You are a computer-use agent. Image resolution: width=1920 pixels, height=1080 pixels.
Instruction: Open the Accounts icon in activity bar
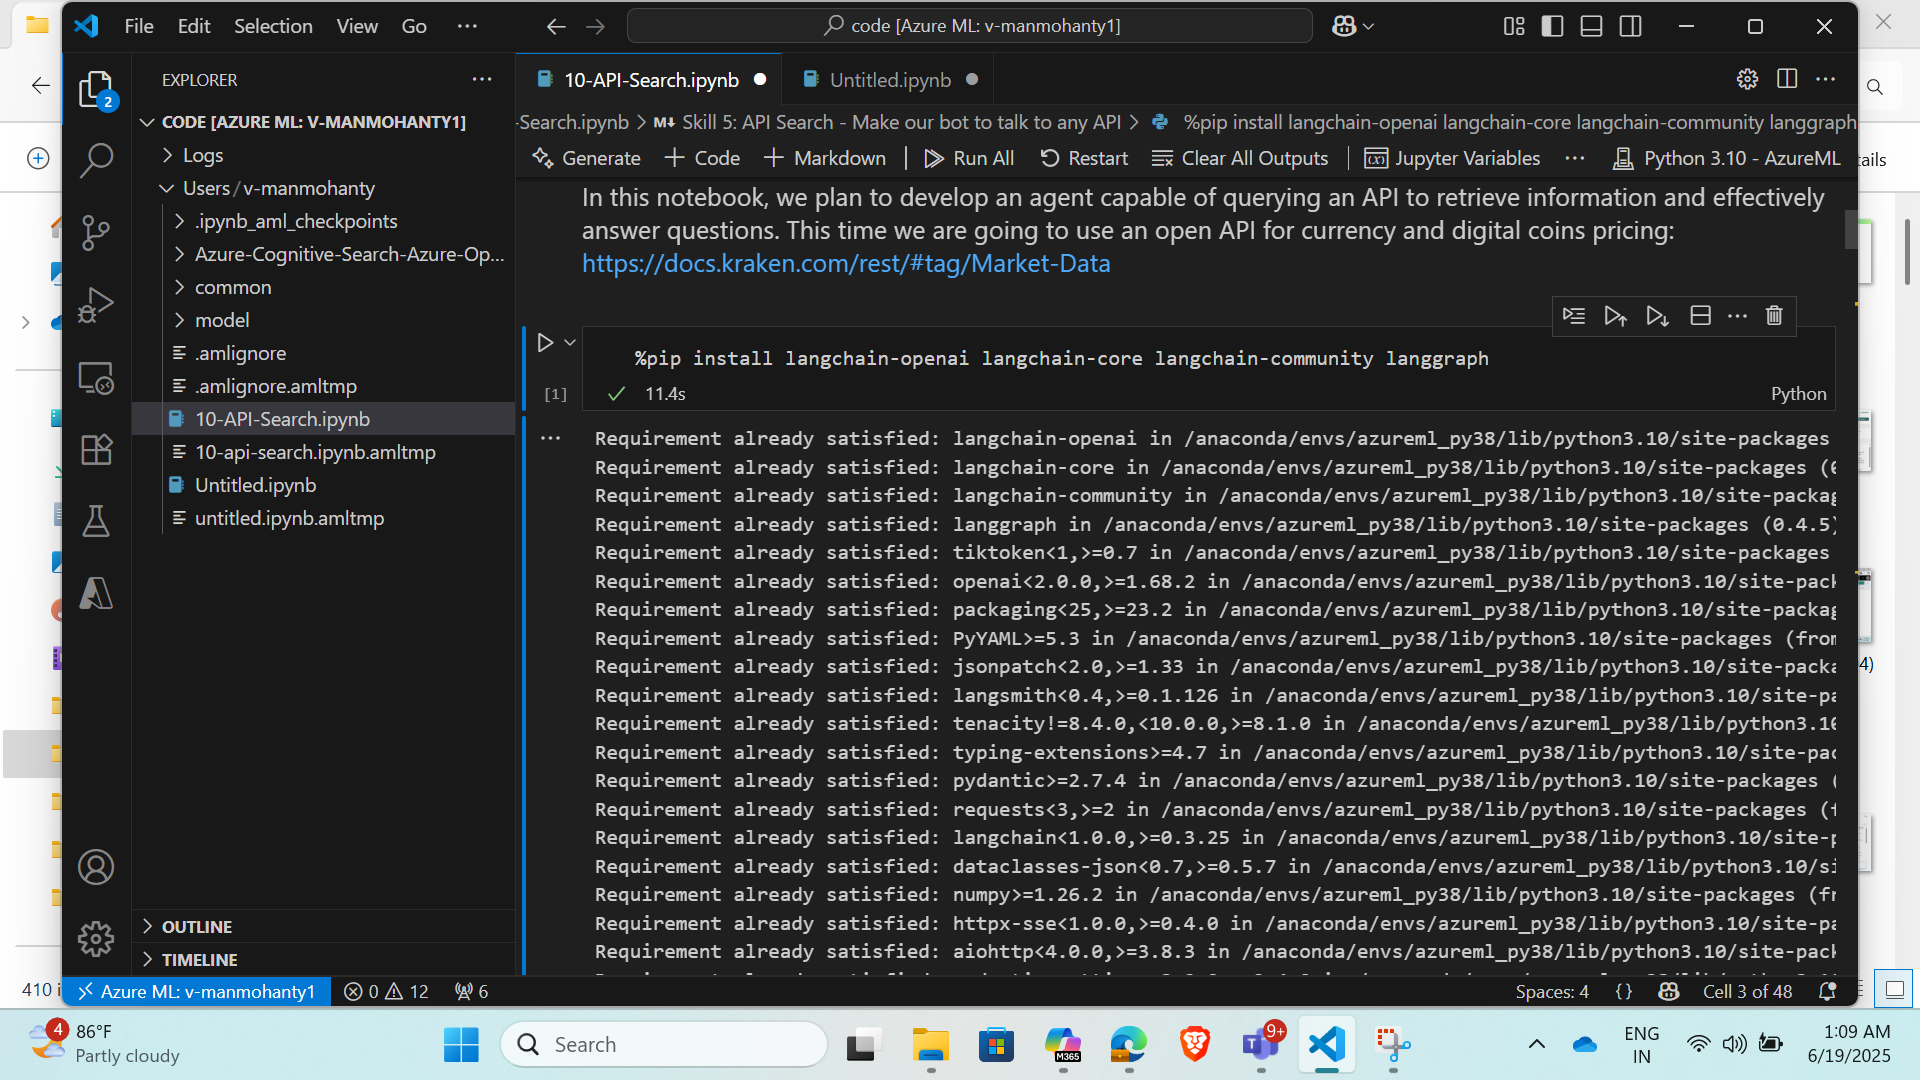pyautogui.click(x=96, y=867)
